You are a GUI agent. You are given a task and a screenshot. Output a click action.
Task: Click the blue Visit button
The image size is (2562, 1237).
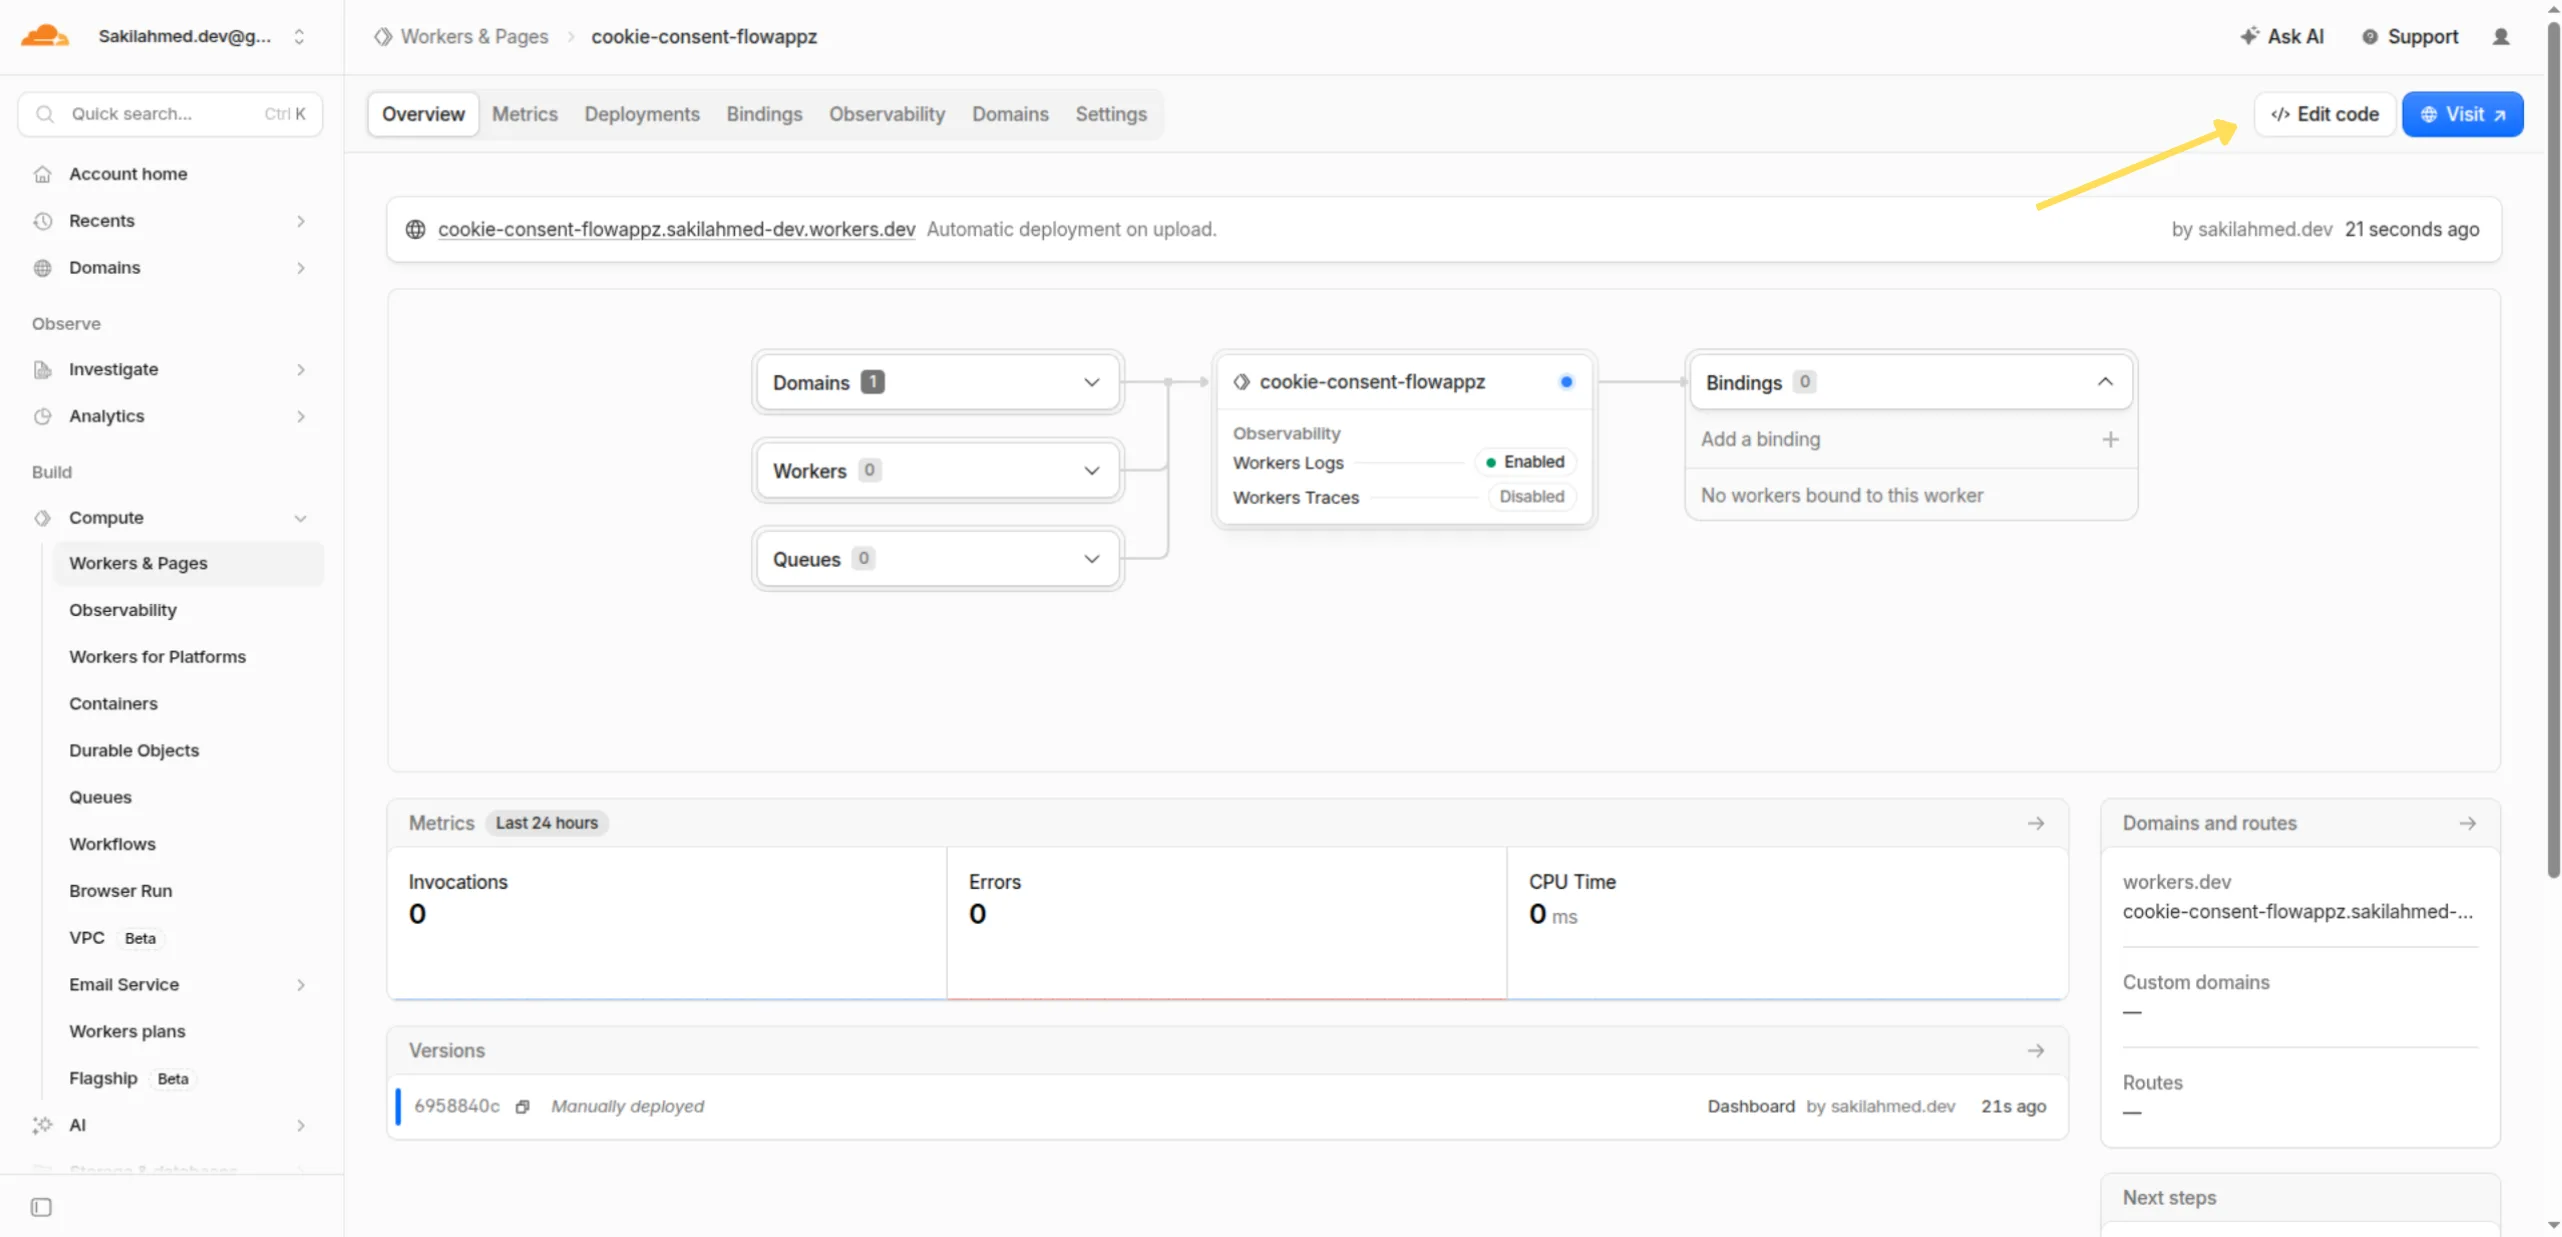[x=2461, y=114]
